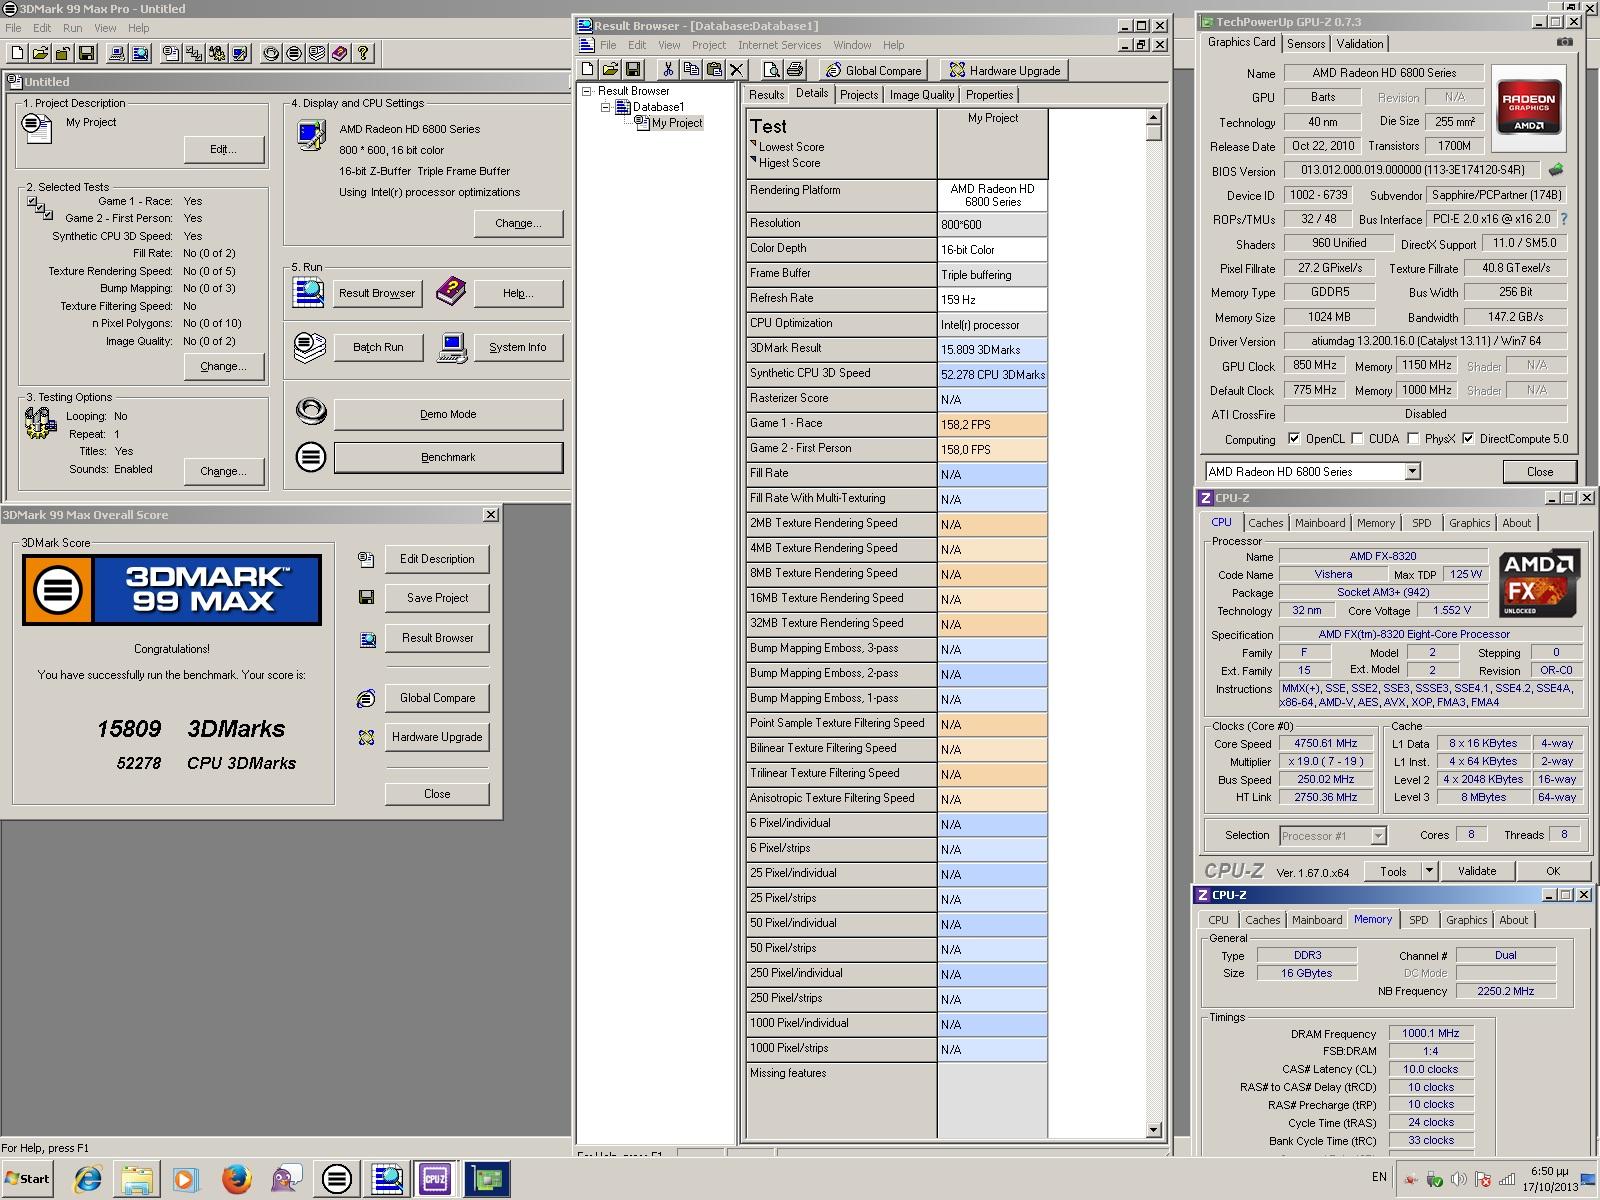Save BIOS using GPU-Z chip icon
Image resolution: width=1600 pixels, height=1200 pixels.
tap(1556, 170)
